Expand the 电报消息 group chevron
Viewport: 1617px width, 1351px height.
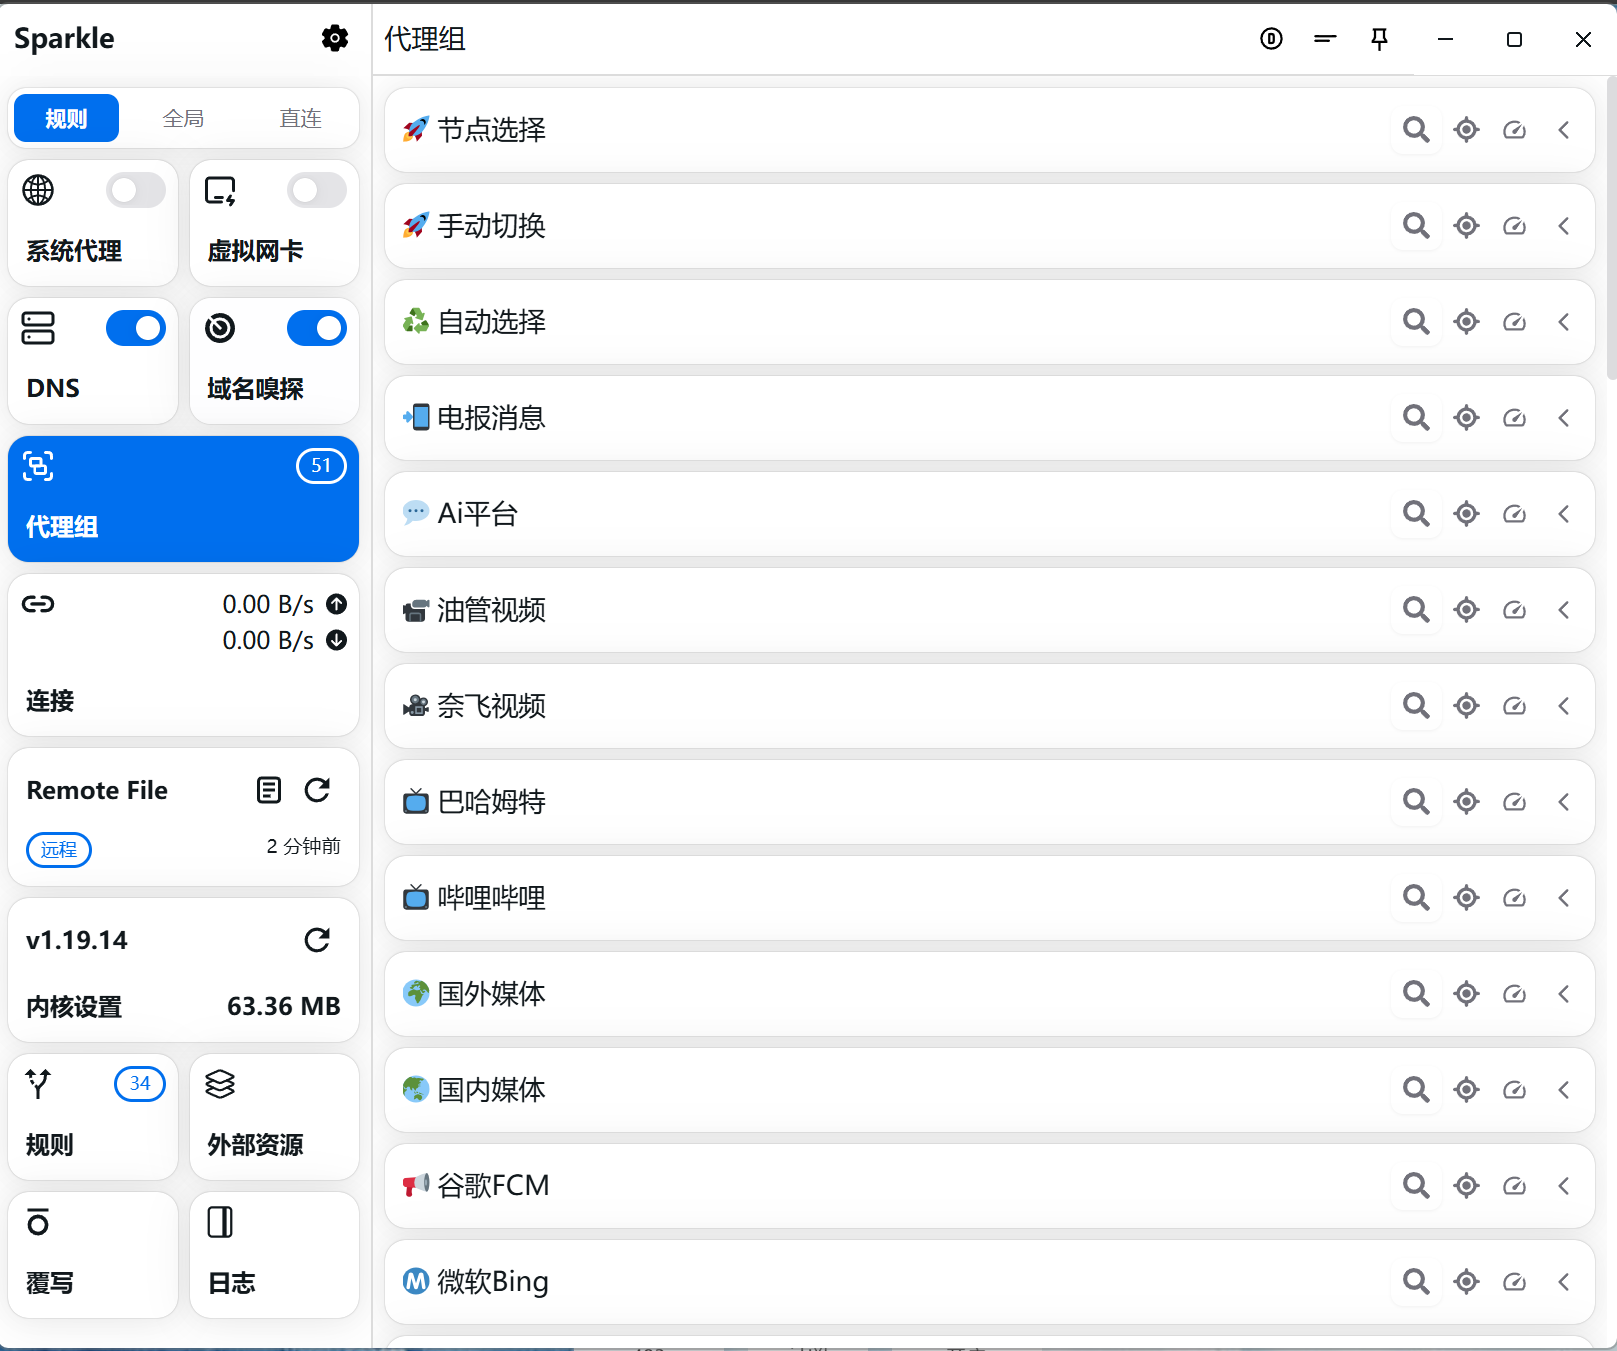pyautogui.click(x=1563, y=418)
